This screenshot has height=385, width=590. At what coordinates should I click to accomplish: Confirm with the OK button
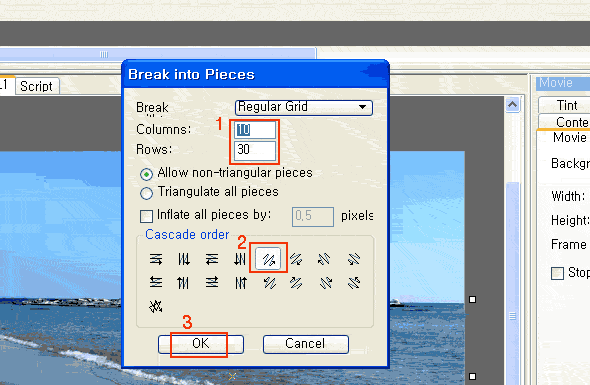pyautogui.click(x=201, y=344)
